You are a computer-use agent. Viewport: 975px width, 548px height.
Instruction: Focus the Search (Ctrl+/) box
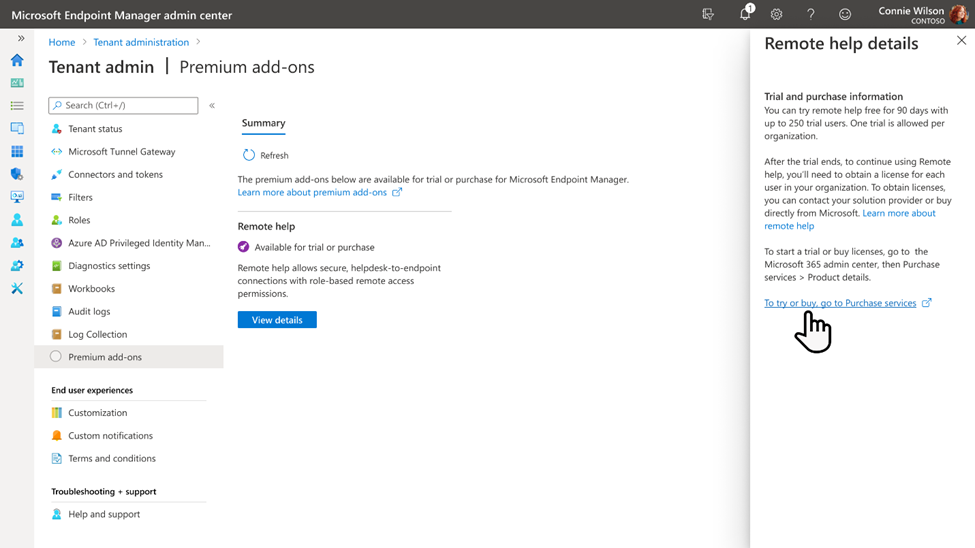click(x=123, y=105)
